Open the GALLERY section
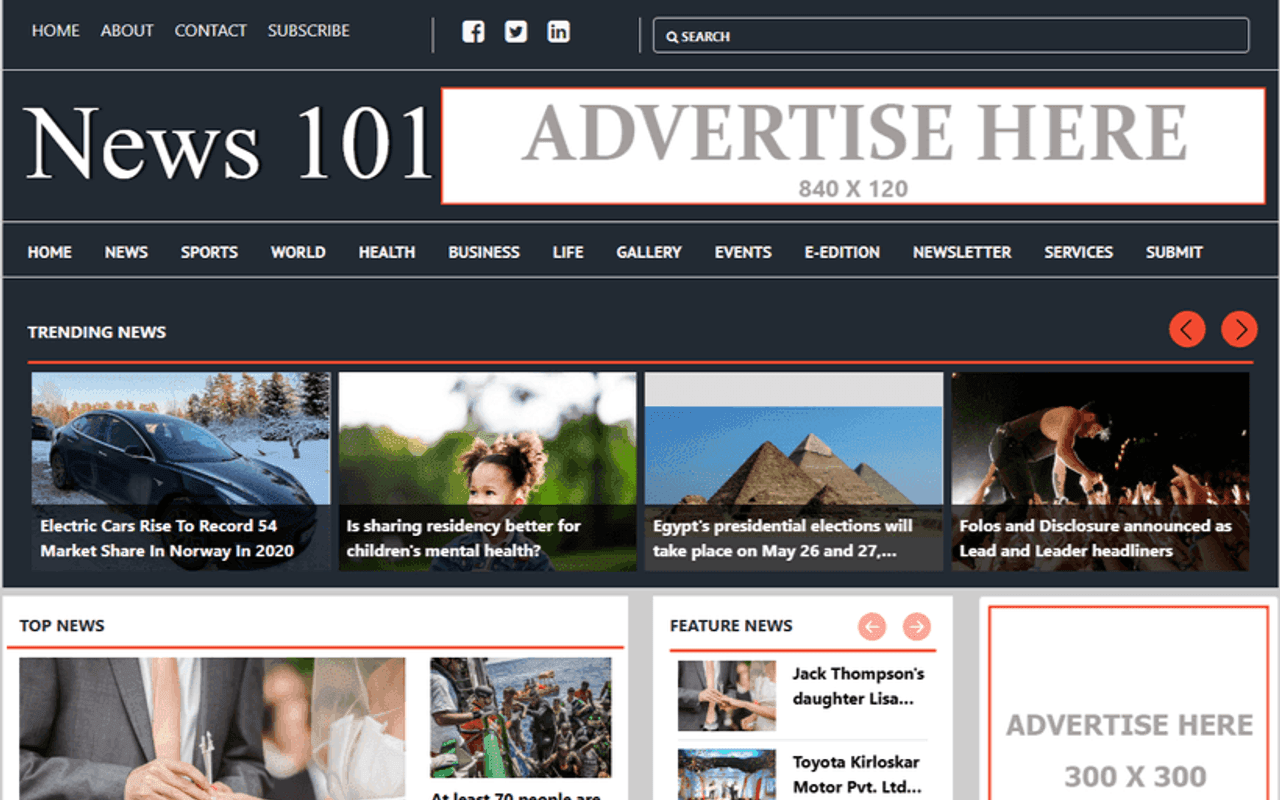The width and height of the screenshot is (1280, 800). (648, 252)
